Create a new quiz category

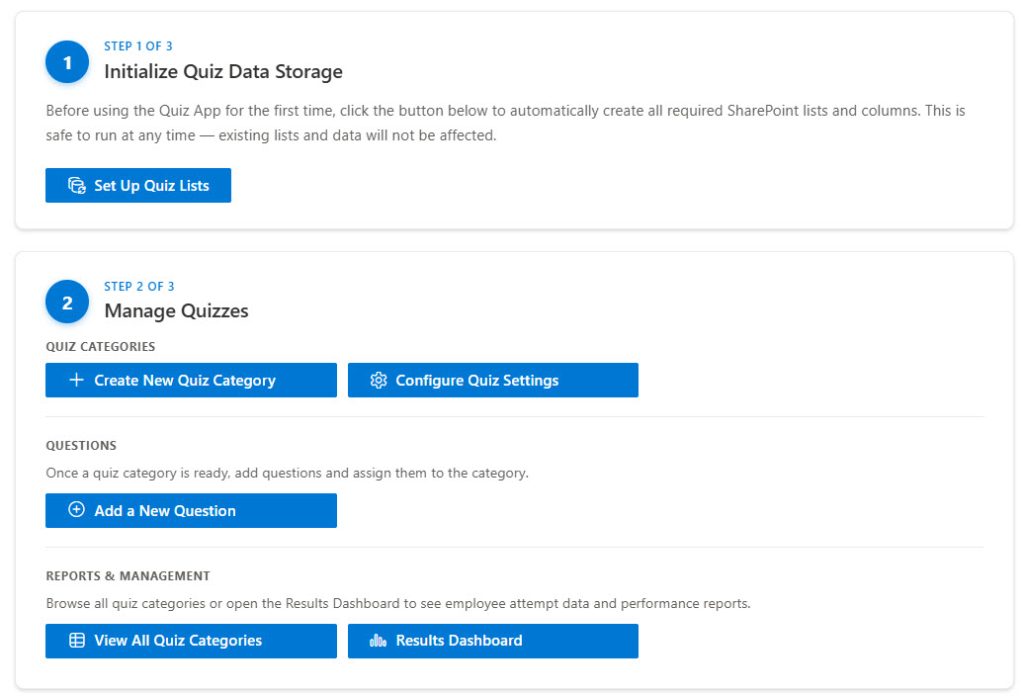(191, 380)
